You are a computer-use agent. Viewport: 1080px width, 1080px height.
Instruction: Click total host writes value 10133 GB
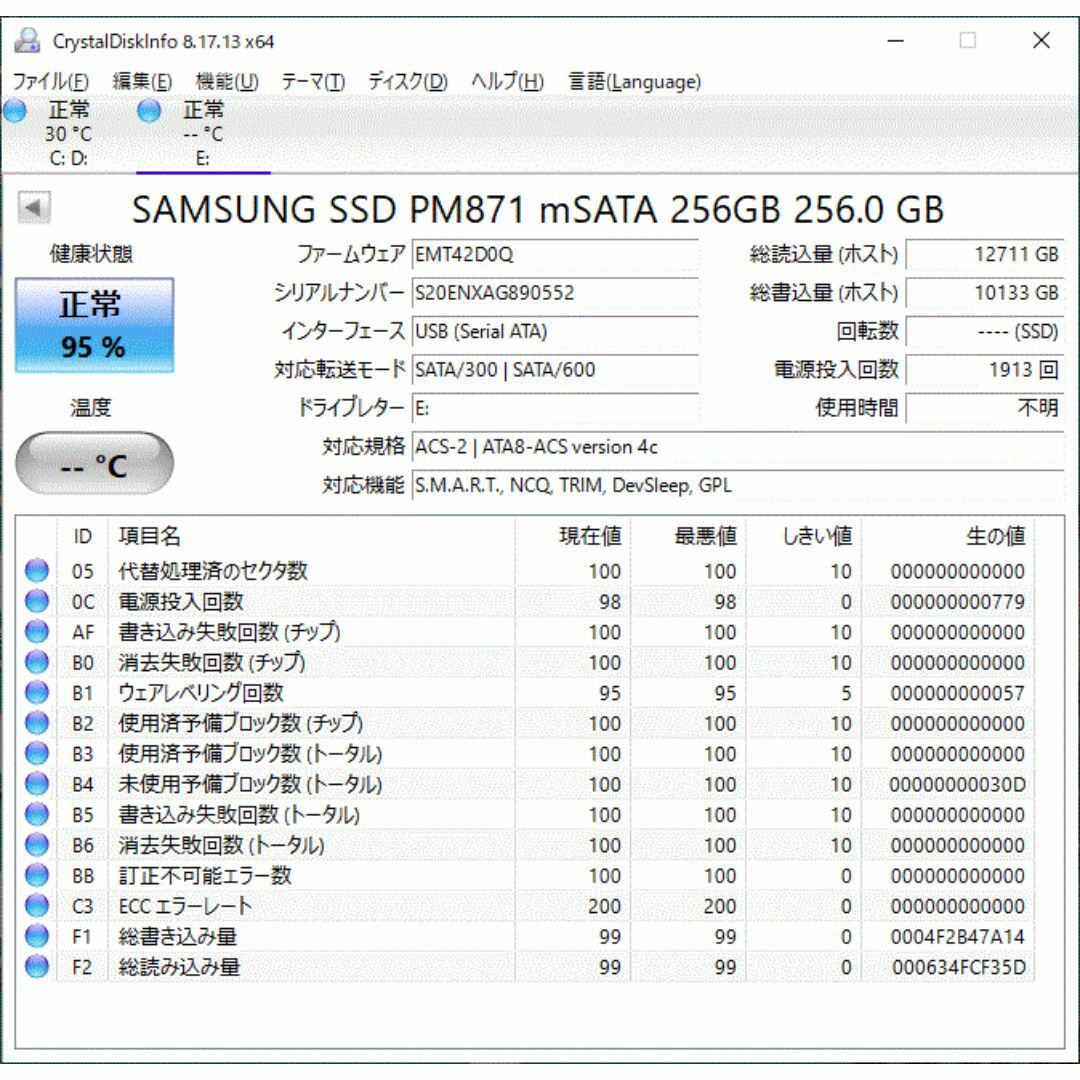(985, 293)
